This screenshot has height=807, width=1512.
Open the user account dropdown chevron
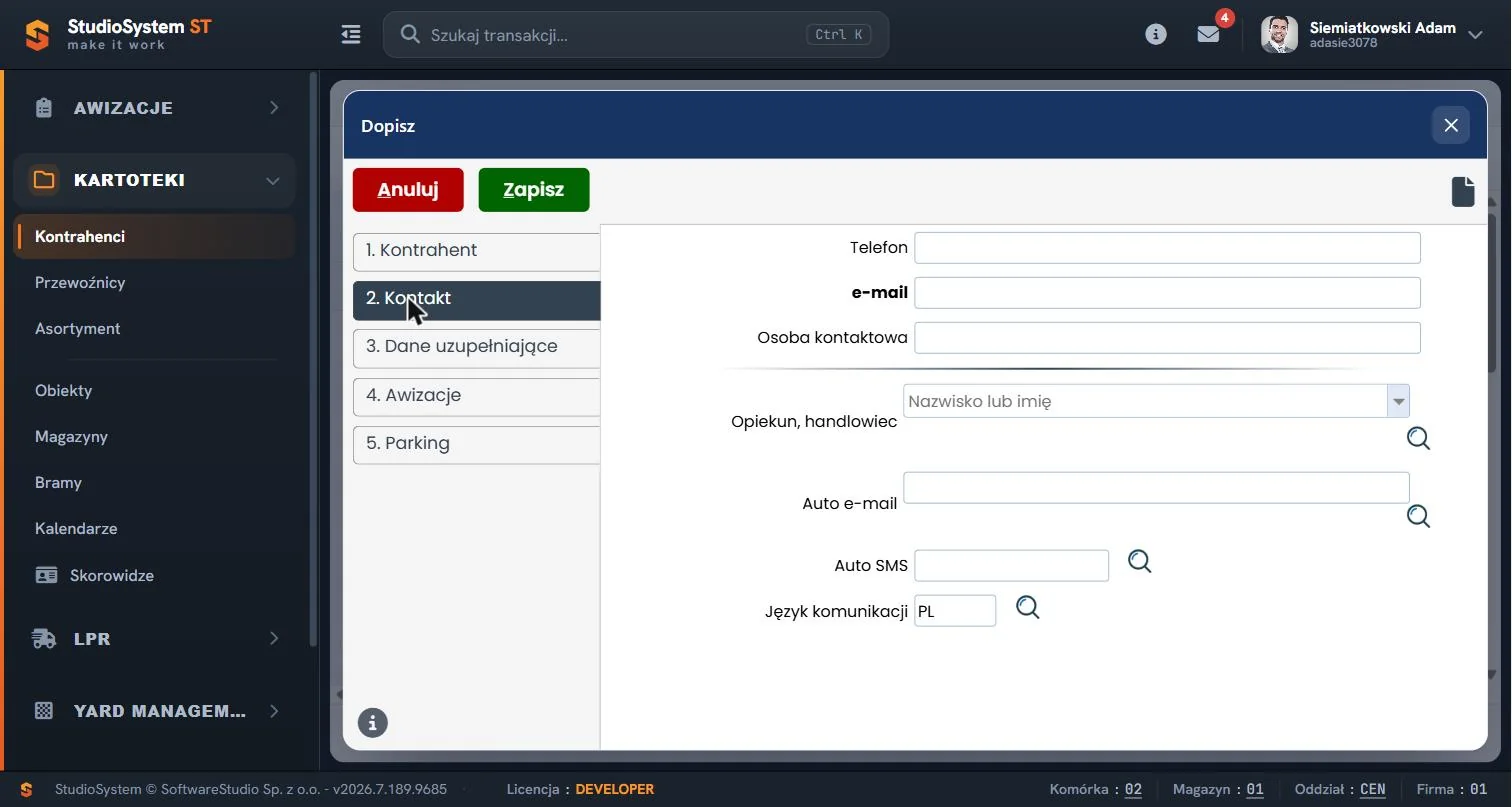[1475, 35]
